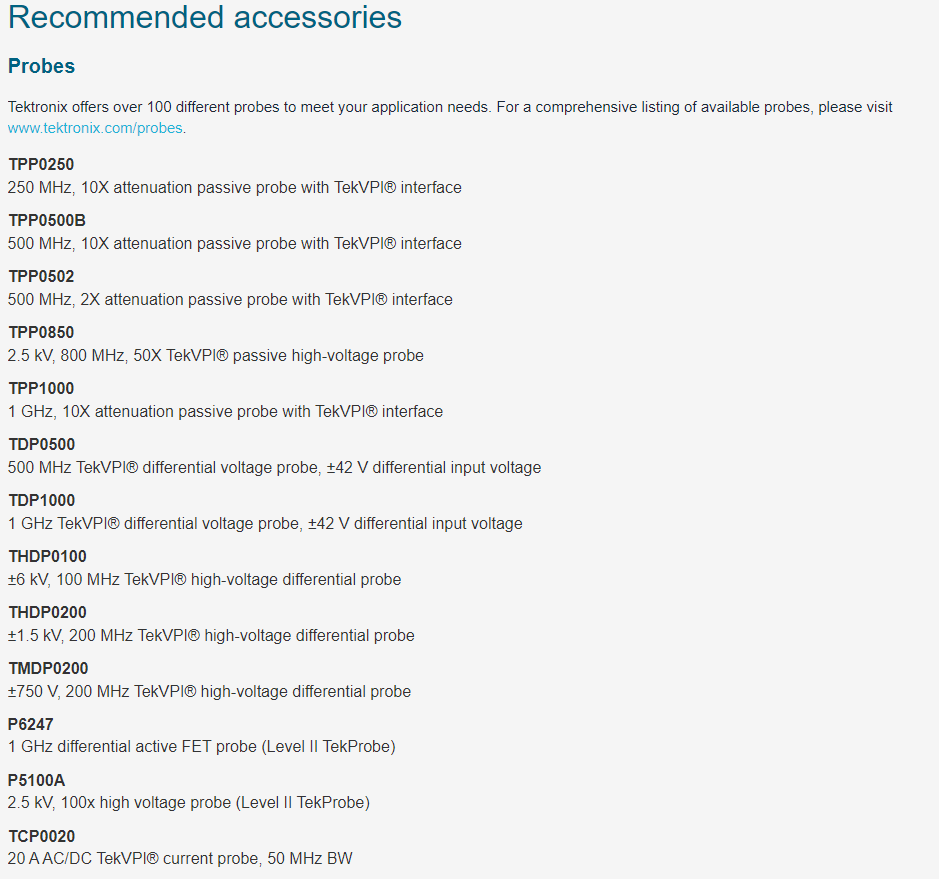Select the TPP0250 probe model name

41,164
